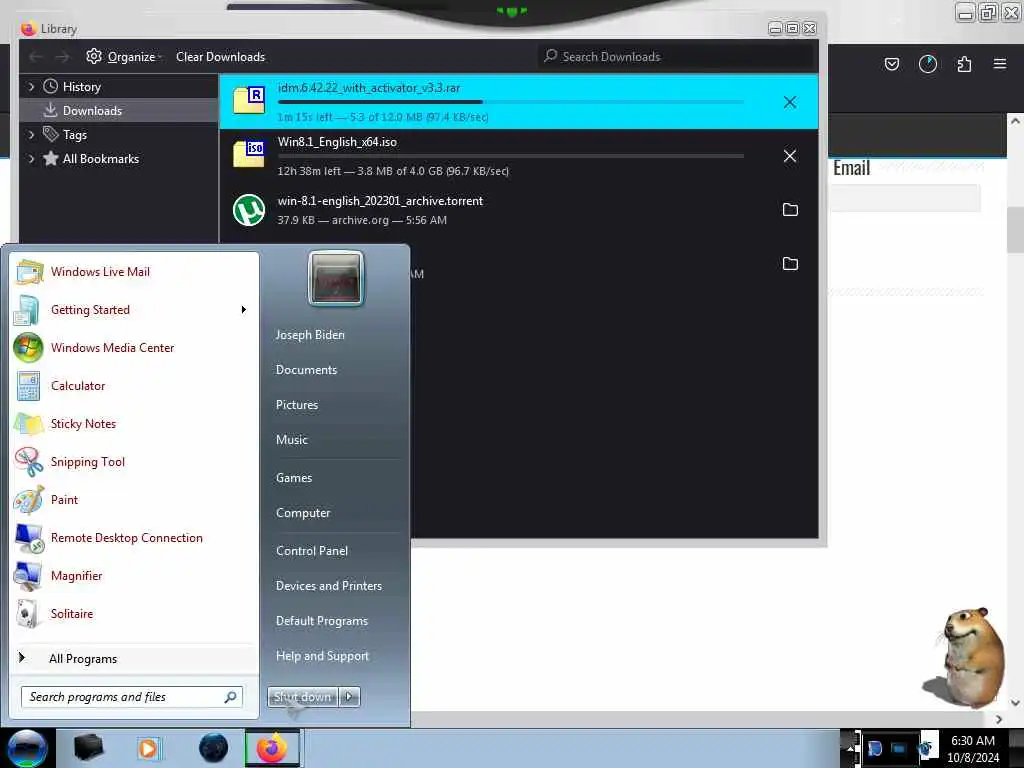Open Games from Start menu
Viewport: 1024px width, 768px height.
point(294,478)
